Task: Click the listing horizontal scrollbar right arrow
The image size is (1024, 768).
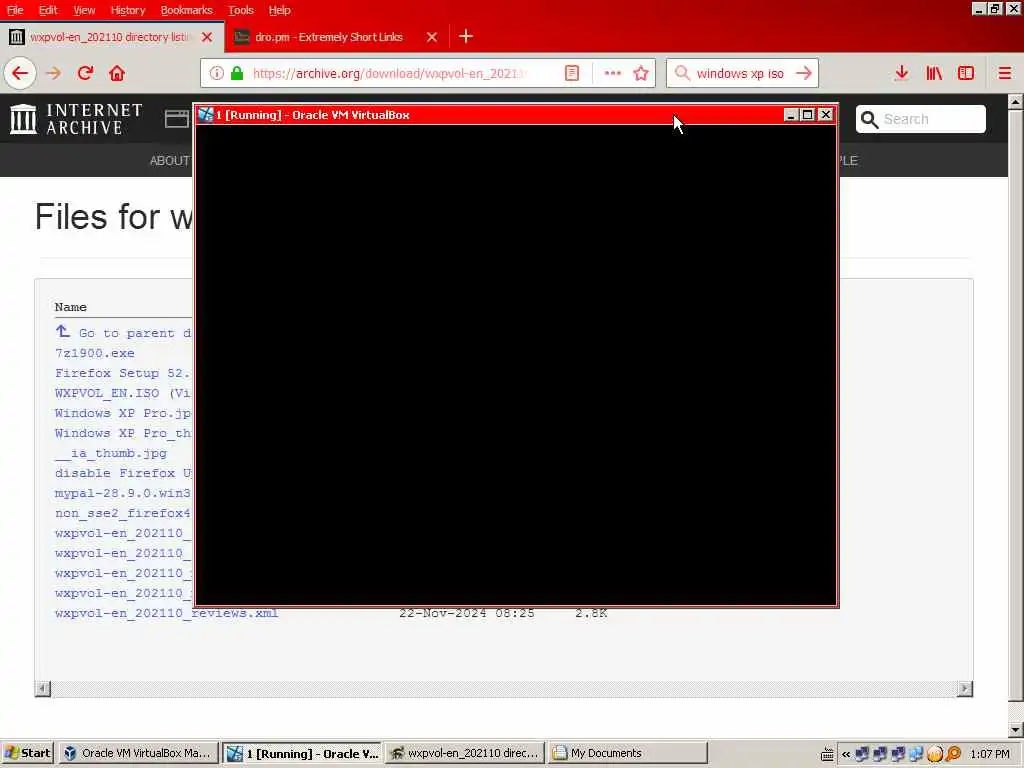Action: (965, 688)
